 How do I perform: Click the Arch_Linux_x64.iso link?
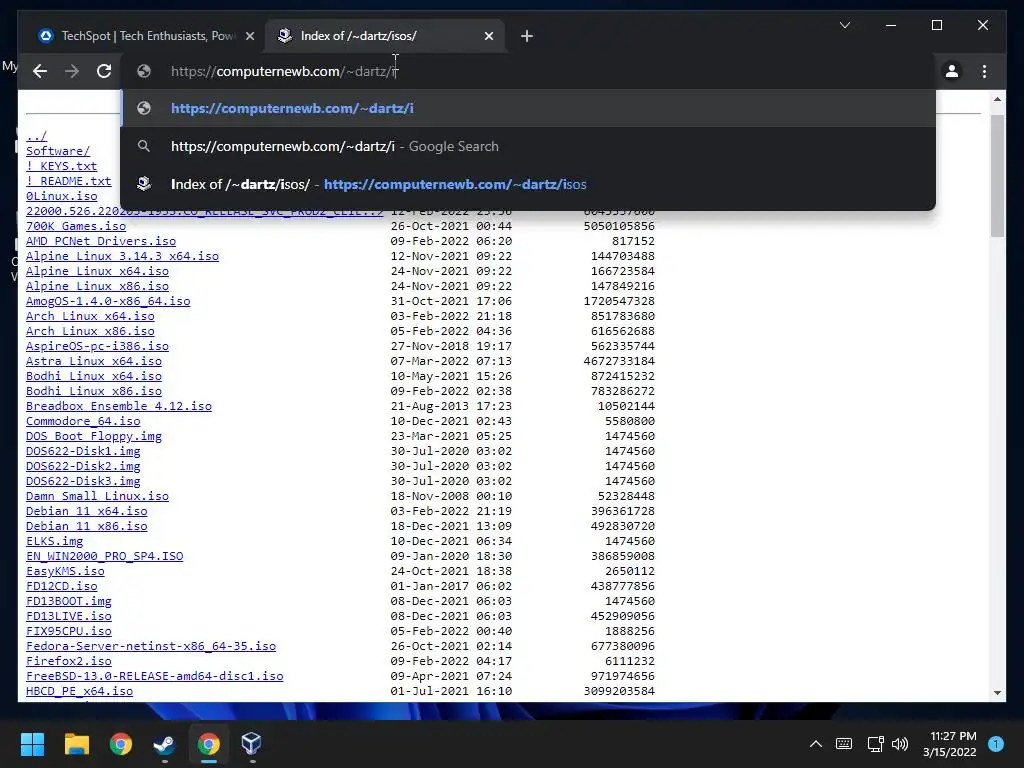(90, 316)
